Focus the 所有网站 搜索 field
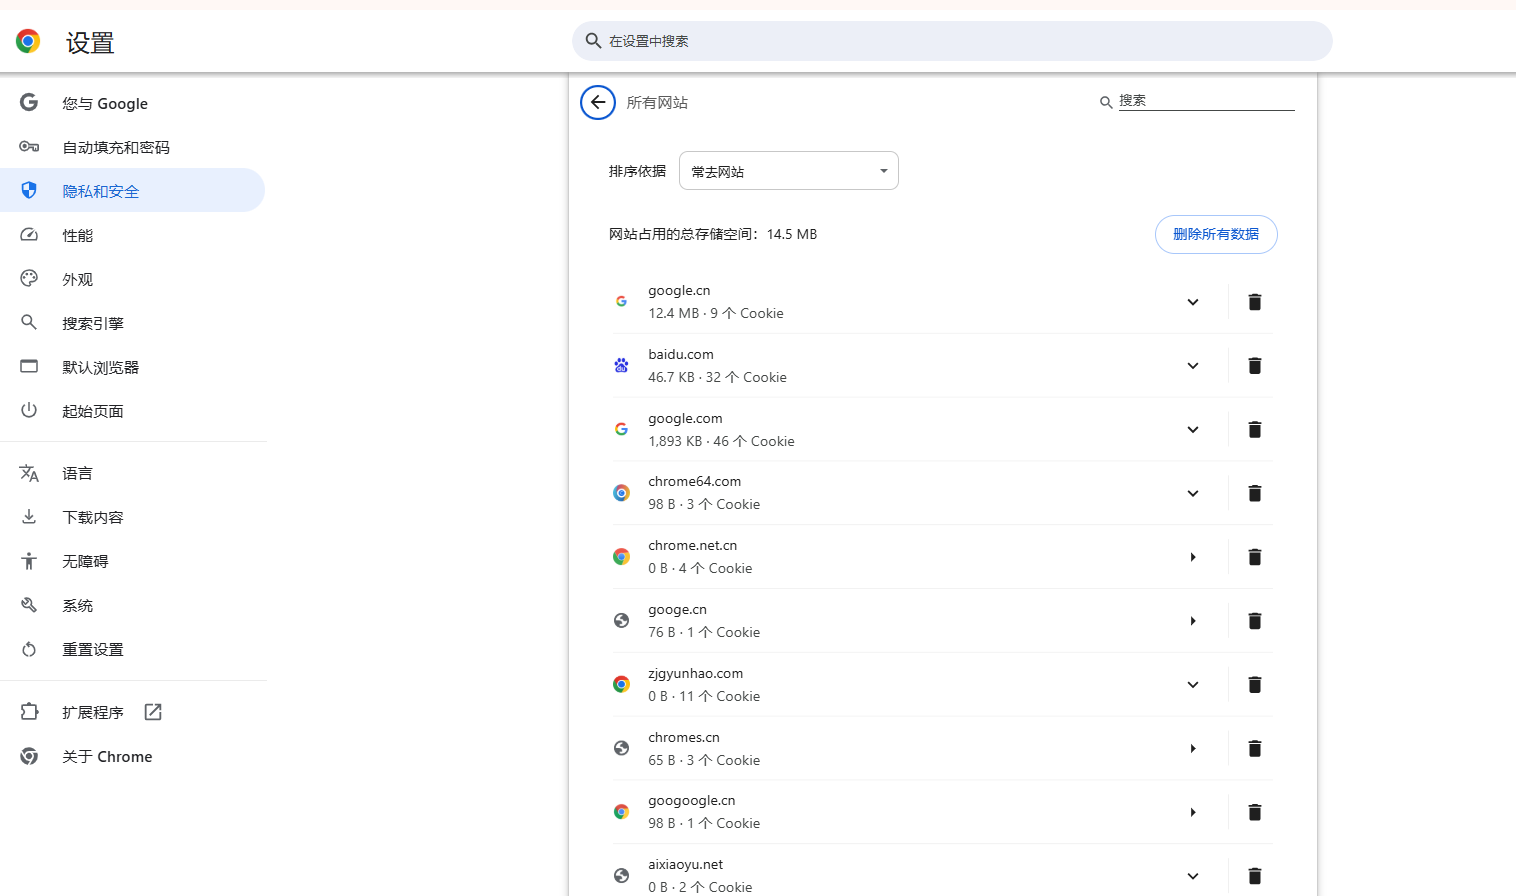The height and width of the screenshot is (896, 1516). [1206, 101]
